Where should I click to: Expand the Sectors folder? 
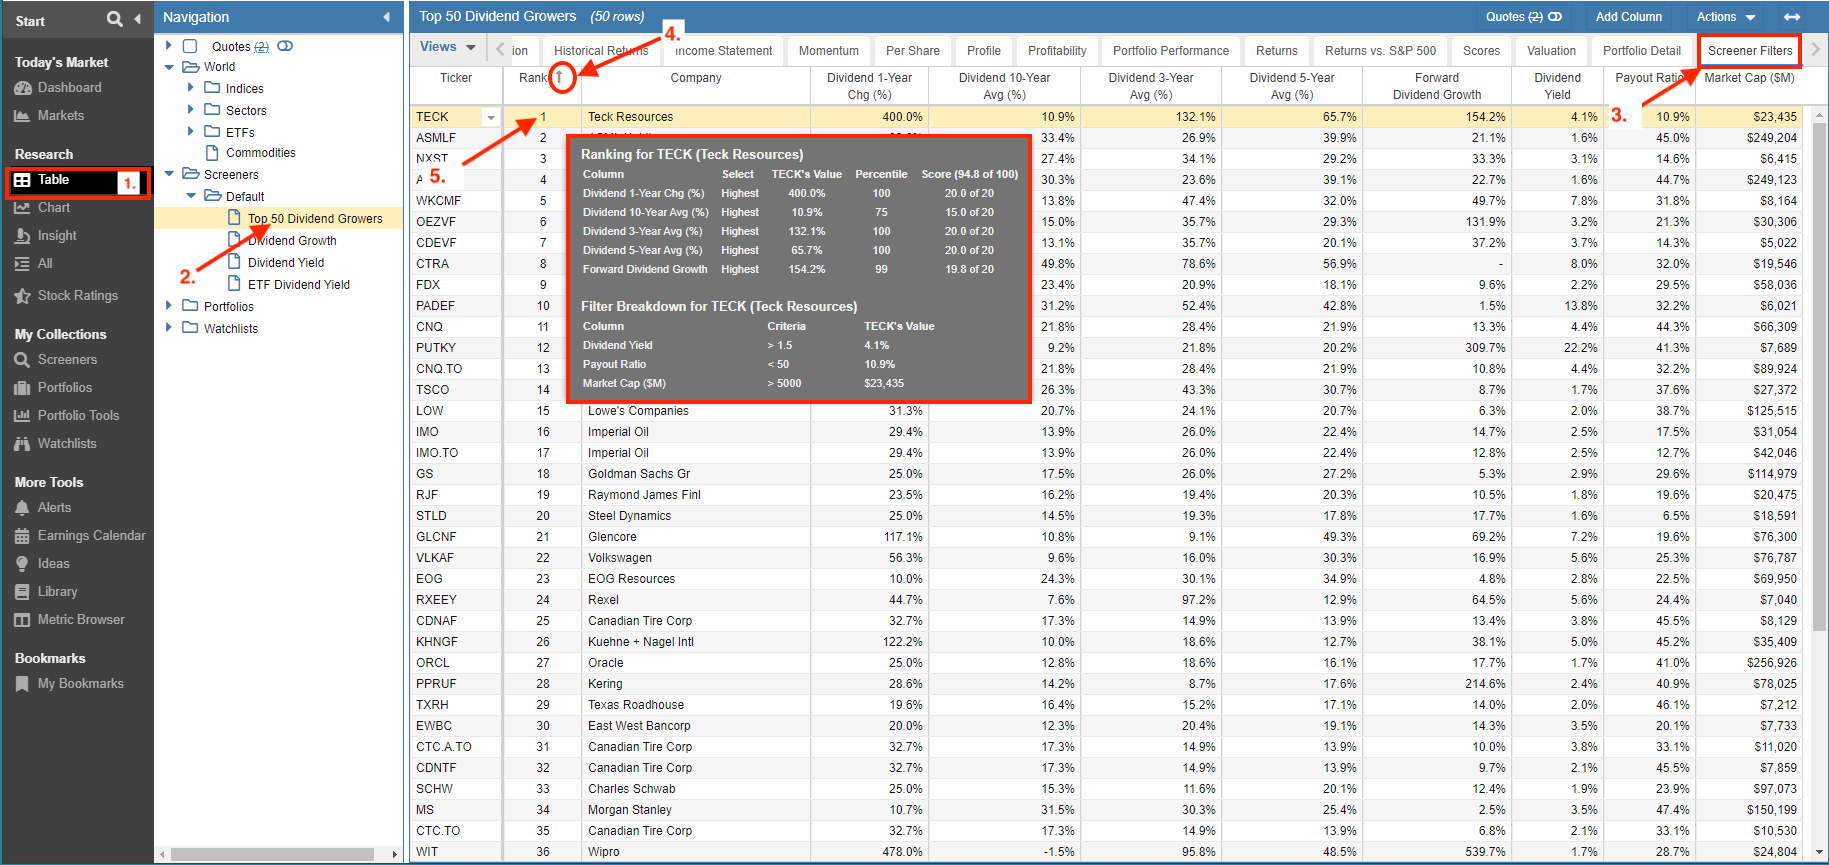click(190, 110)
